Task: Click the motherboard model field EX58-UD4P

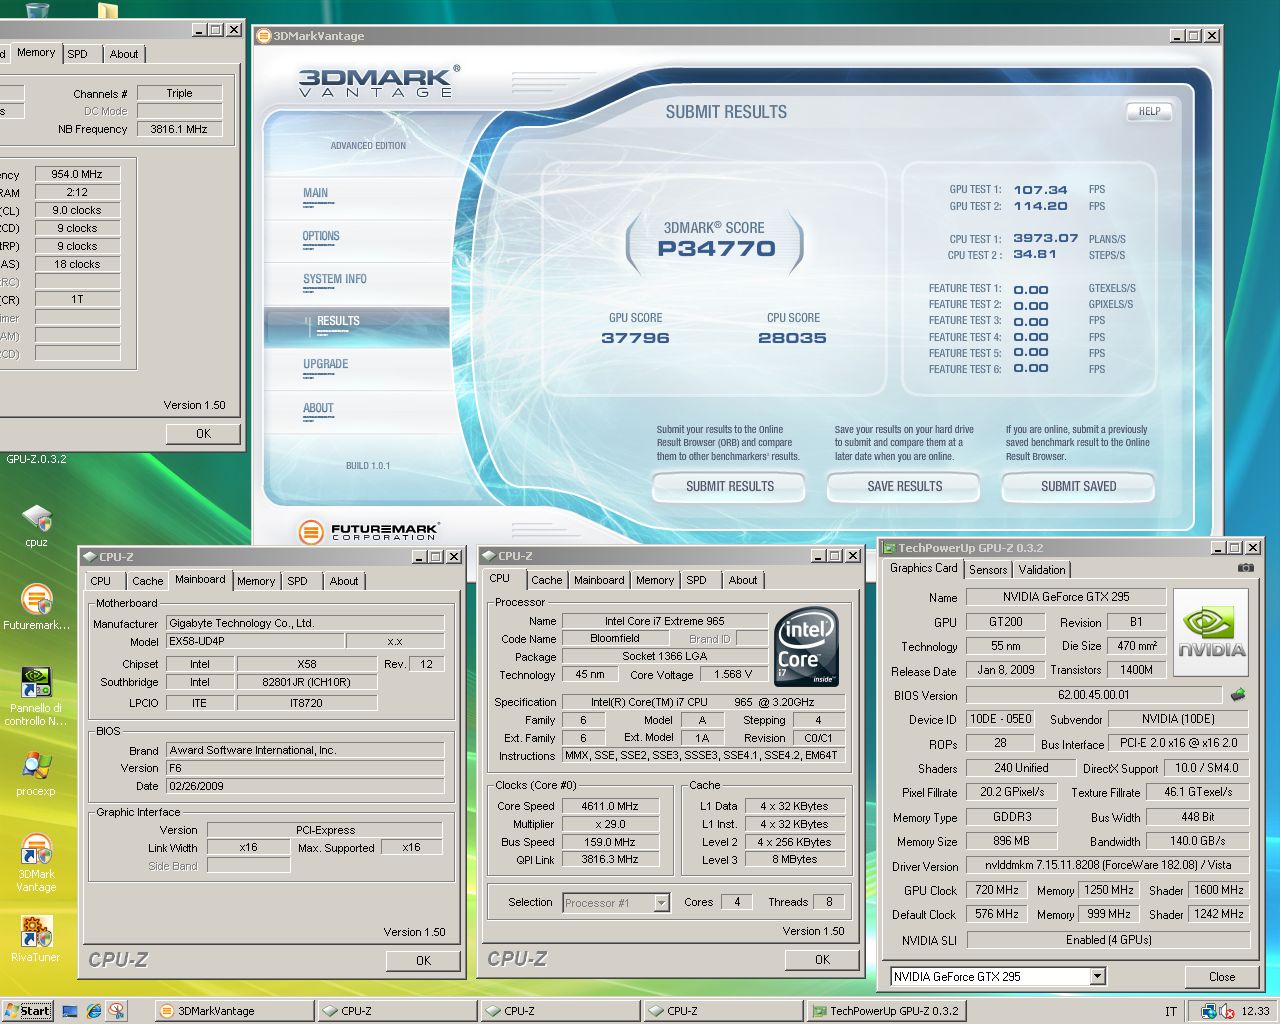Action: [255, 641]
